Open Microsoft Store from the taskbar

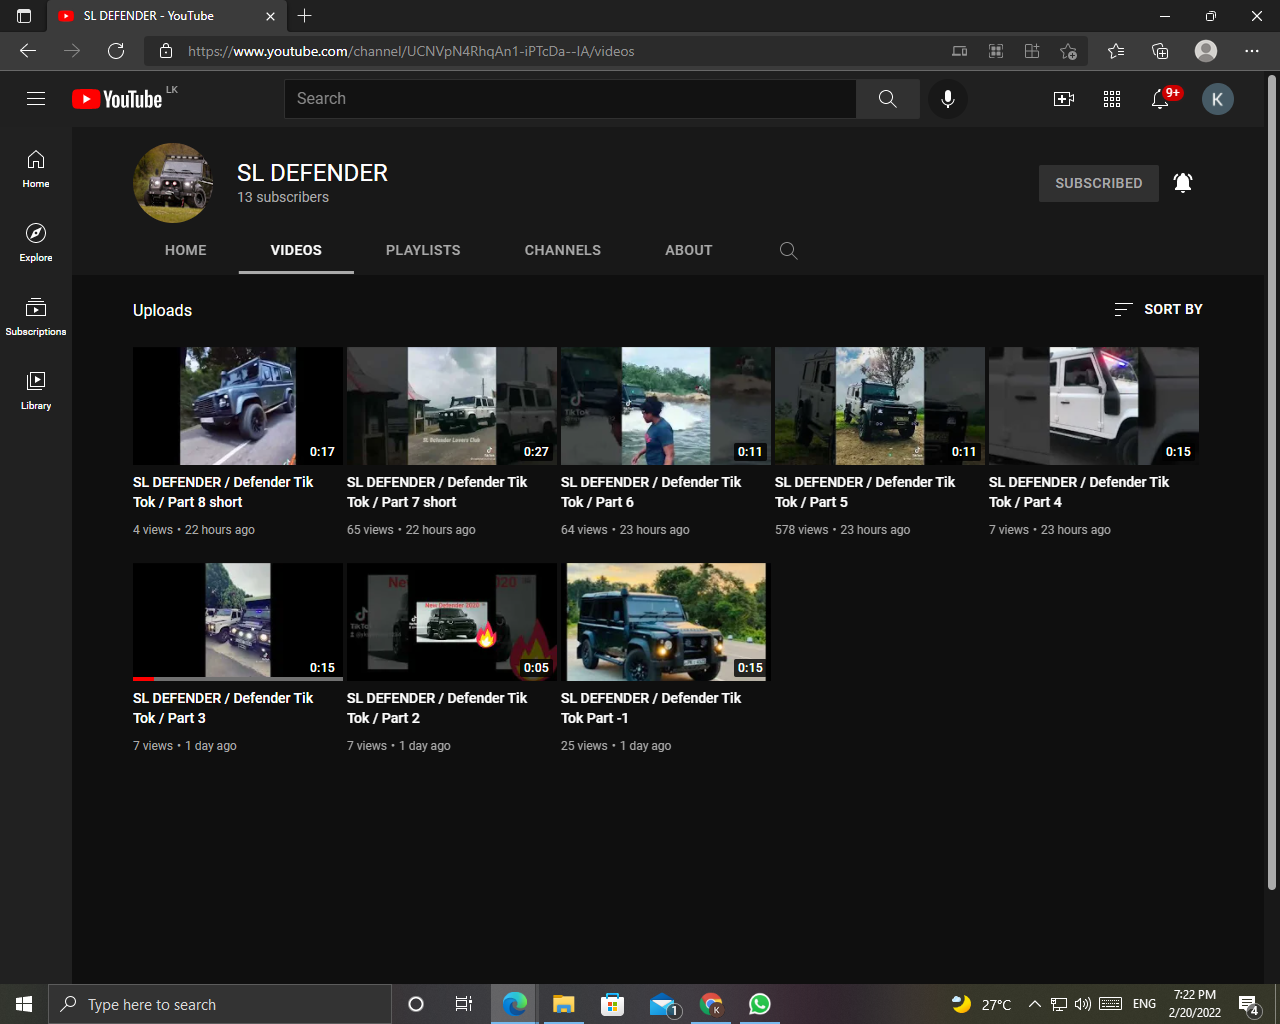coord(613,1004)
